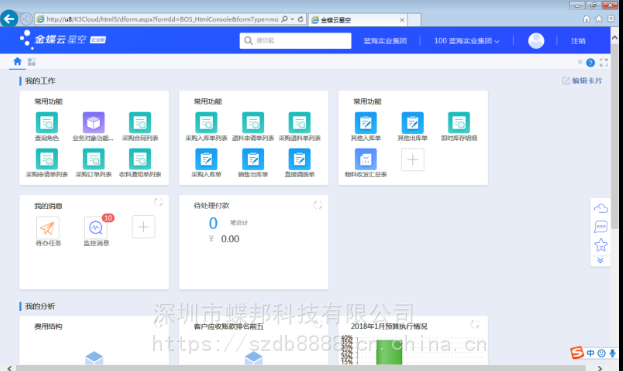Open the 查询角色 shortcut icon
Screen dimensions: 623x371
pos(47,122)
